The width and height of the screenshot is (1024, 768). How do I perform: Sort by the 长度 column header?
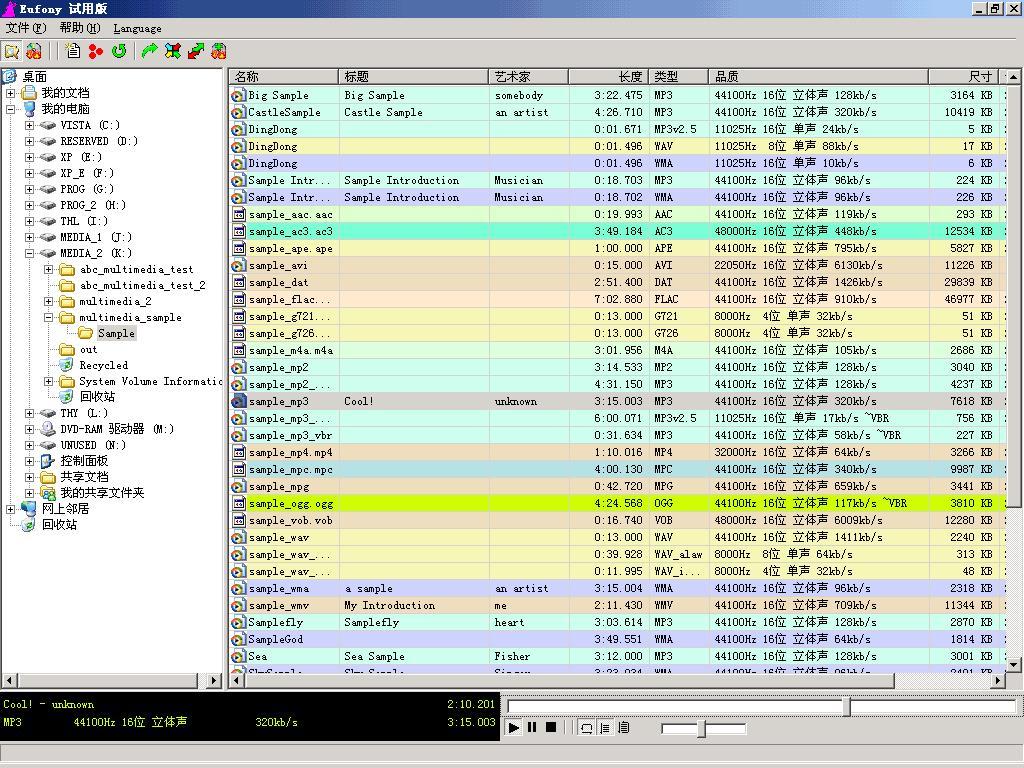[609, 76]
